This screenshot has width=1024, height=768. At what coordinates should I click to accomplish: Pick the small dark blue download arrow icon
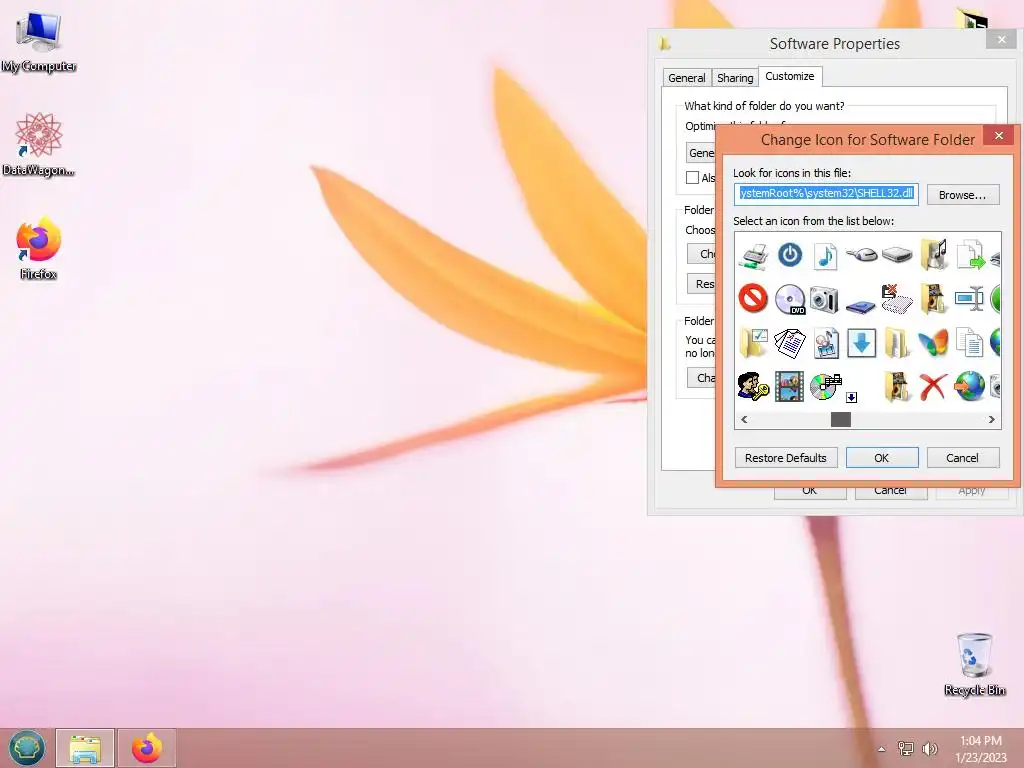852,397
